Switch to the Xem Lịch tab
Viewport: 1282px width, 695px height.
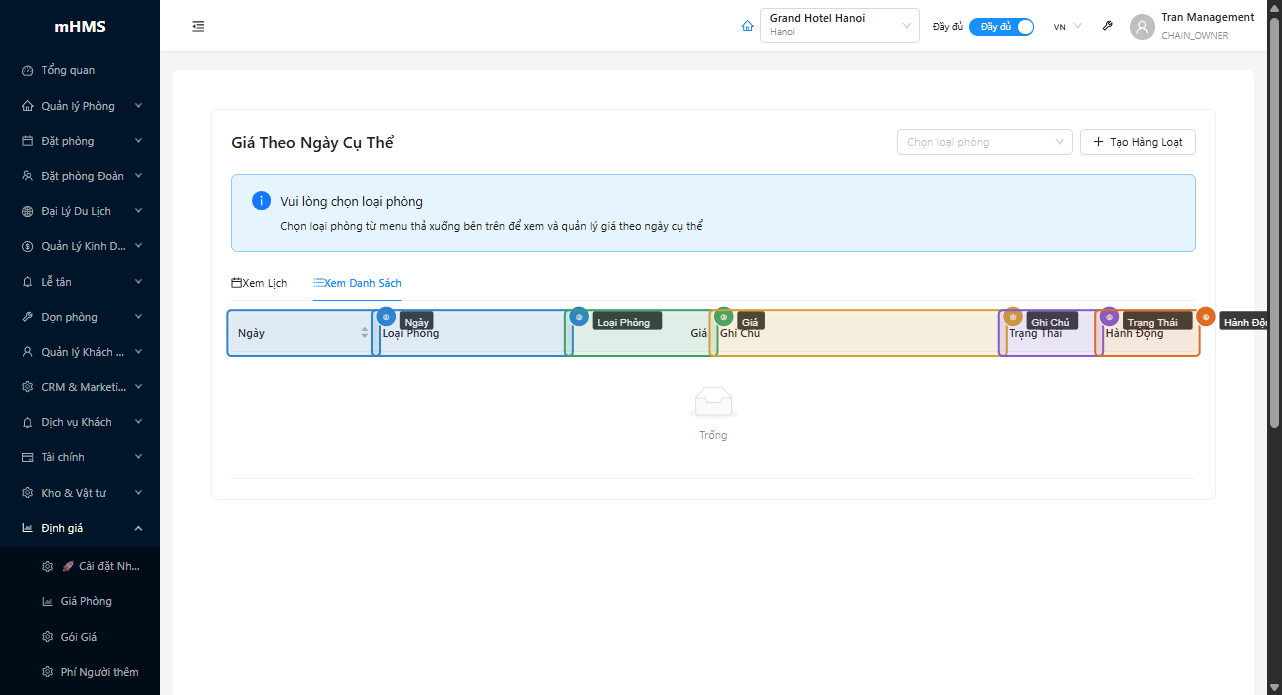coord(259,283)
